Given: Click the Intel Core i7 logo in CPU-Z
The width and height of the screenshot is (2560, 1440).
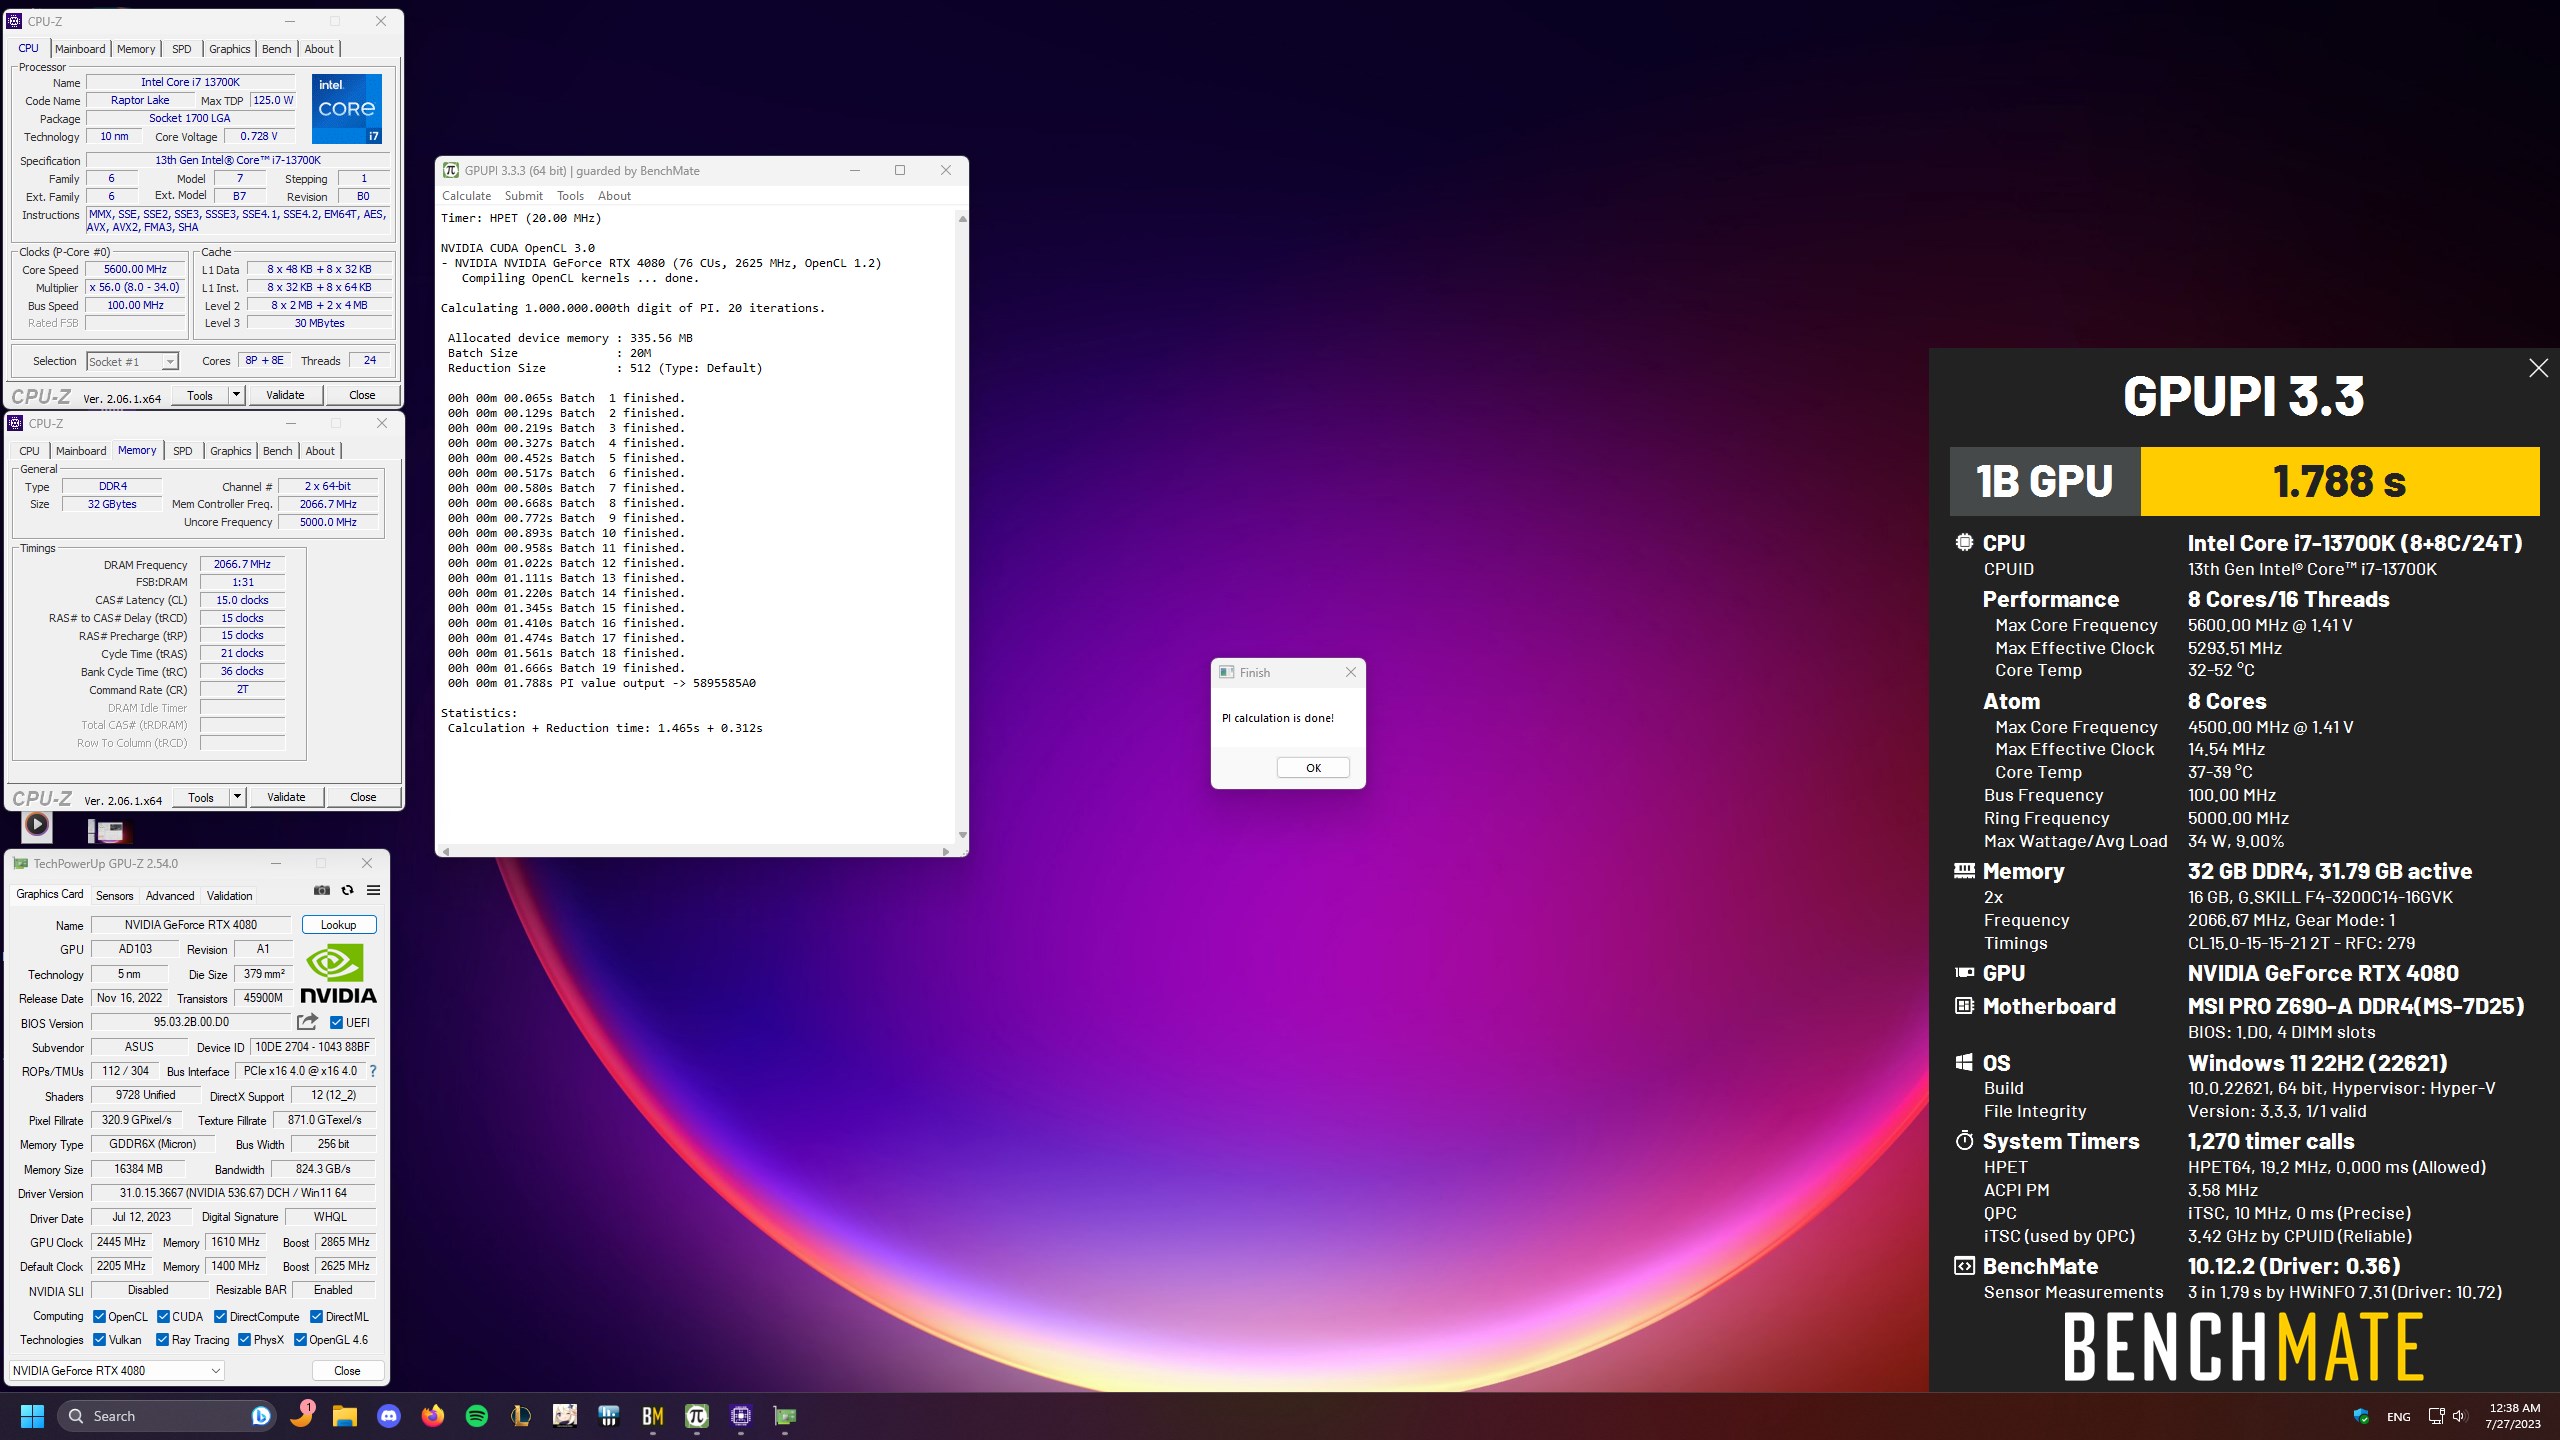Looking at the screenshot, I should 346,109.
